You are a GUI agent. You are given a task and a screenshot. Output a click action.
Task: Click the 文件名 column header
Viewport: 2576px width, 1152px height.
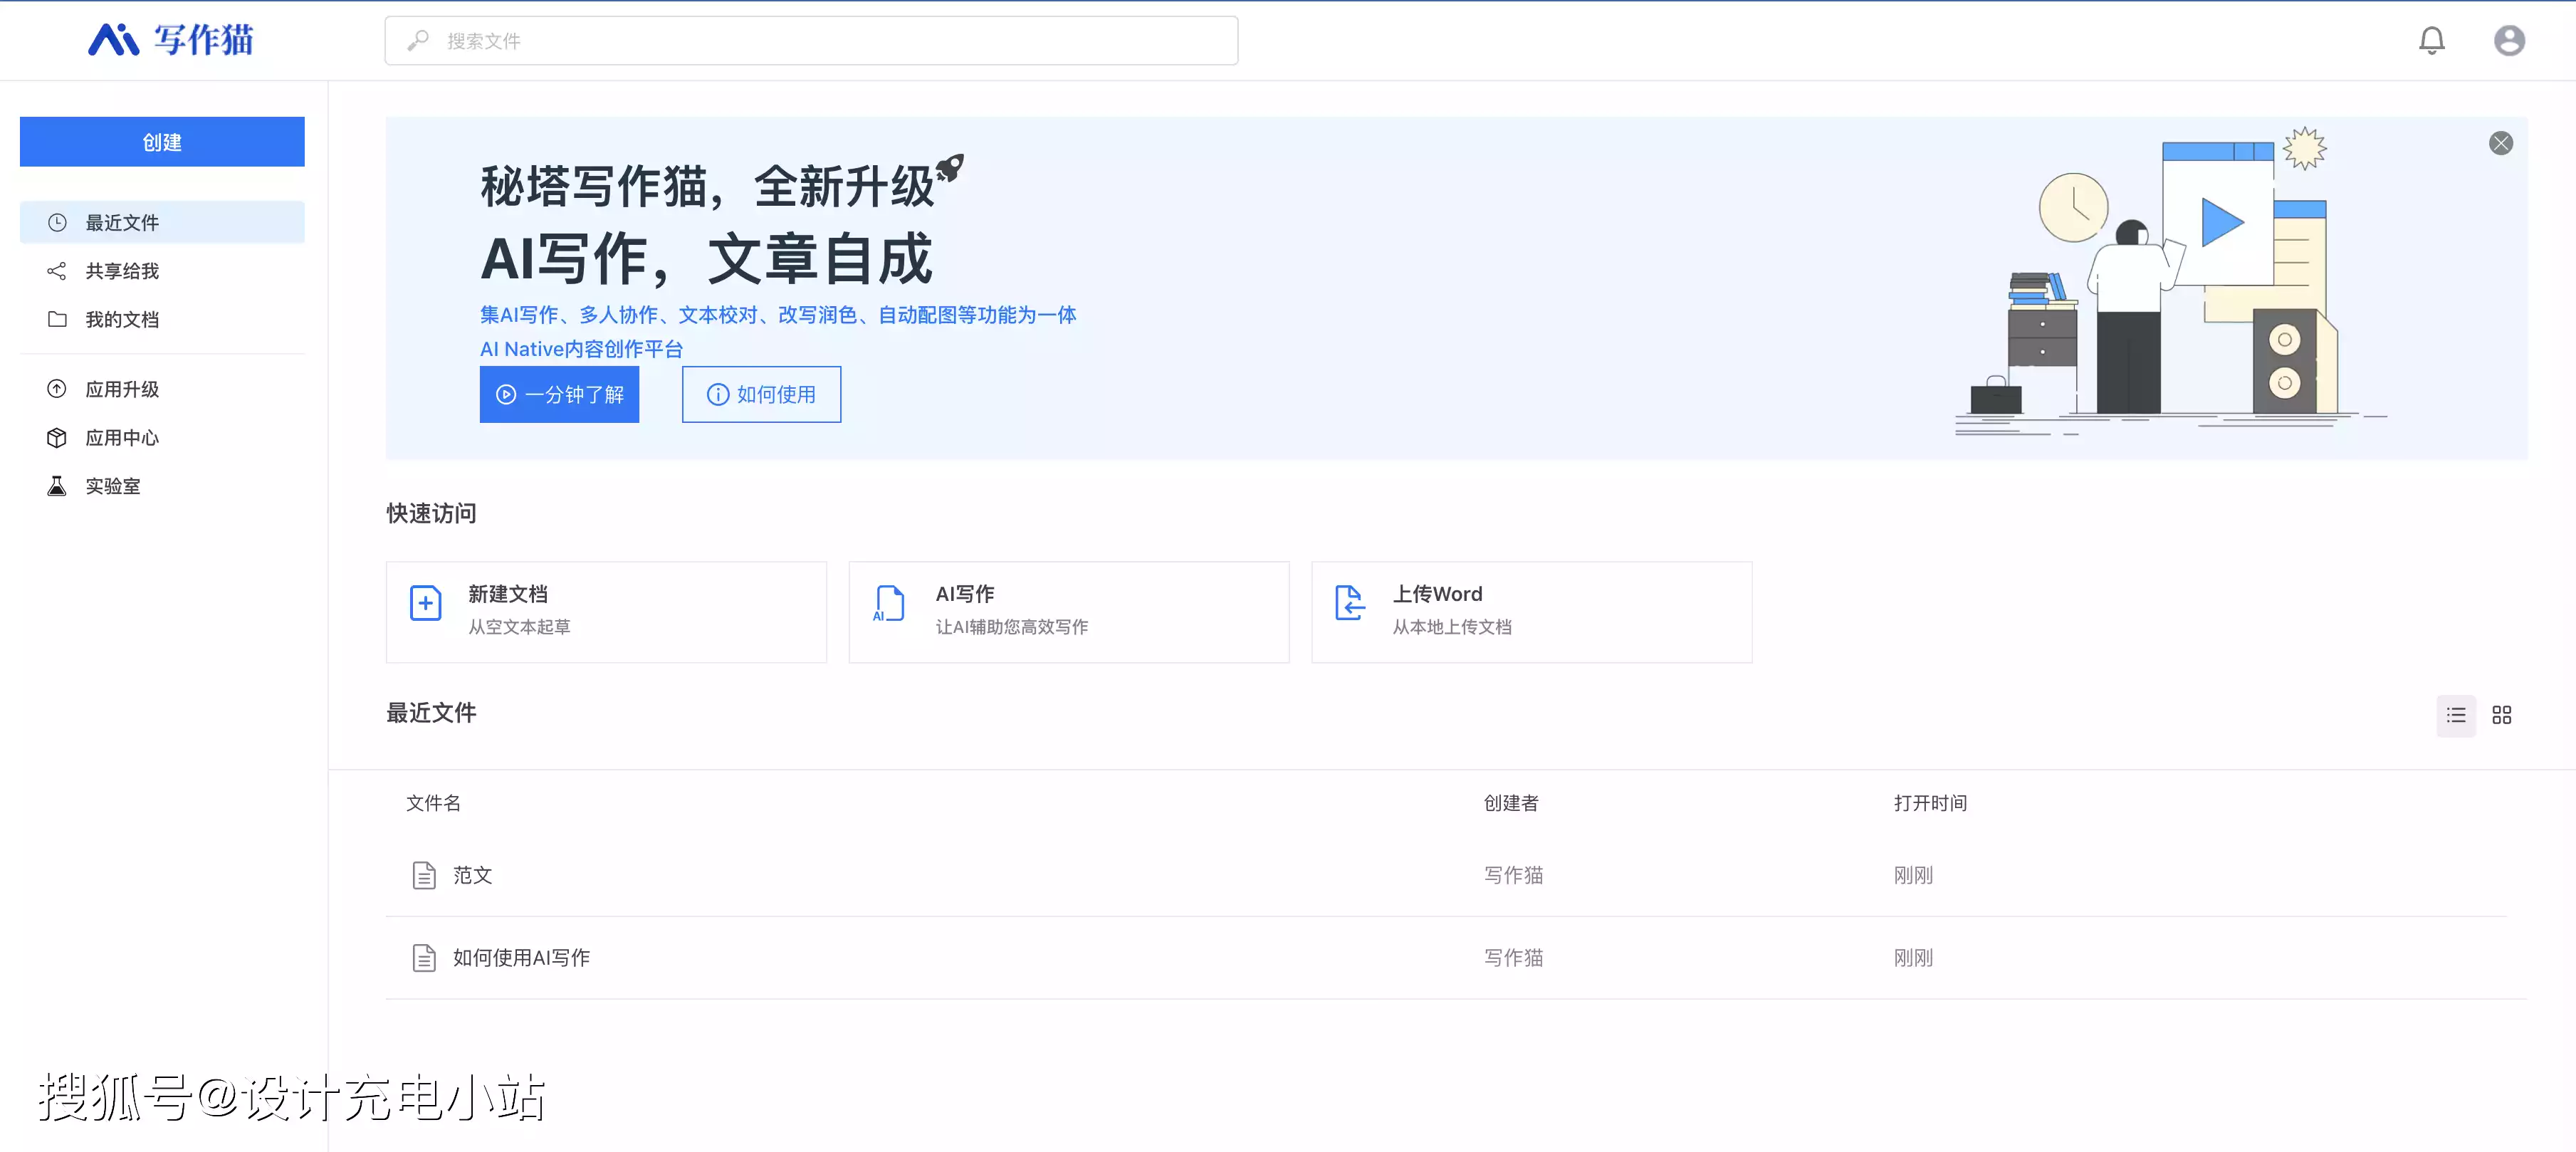(433, 803)
